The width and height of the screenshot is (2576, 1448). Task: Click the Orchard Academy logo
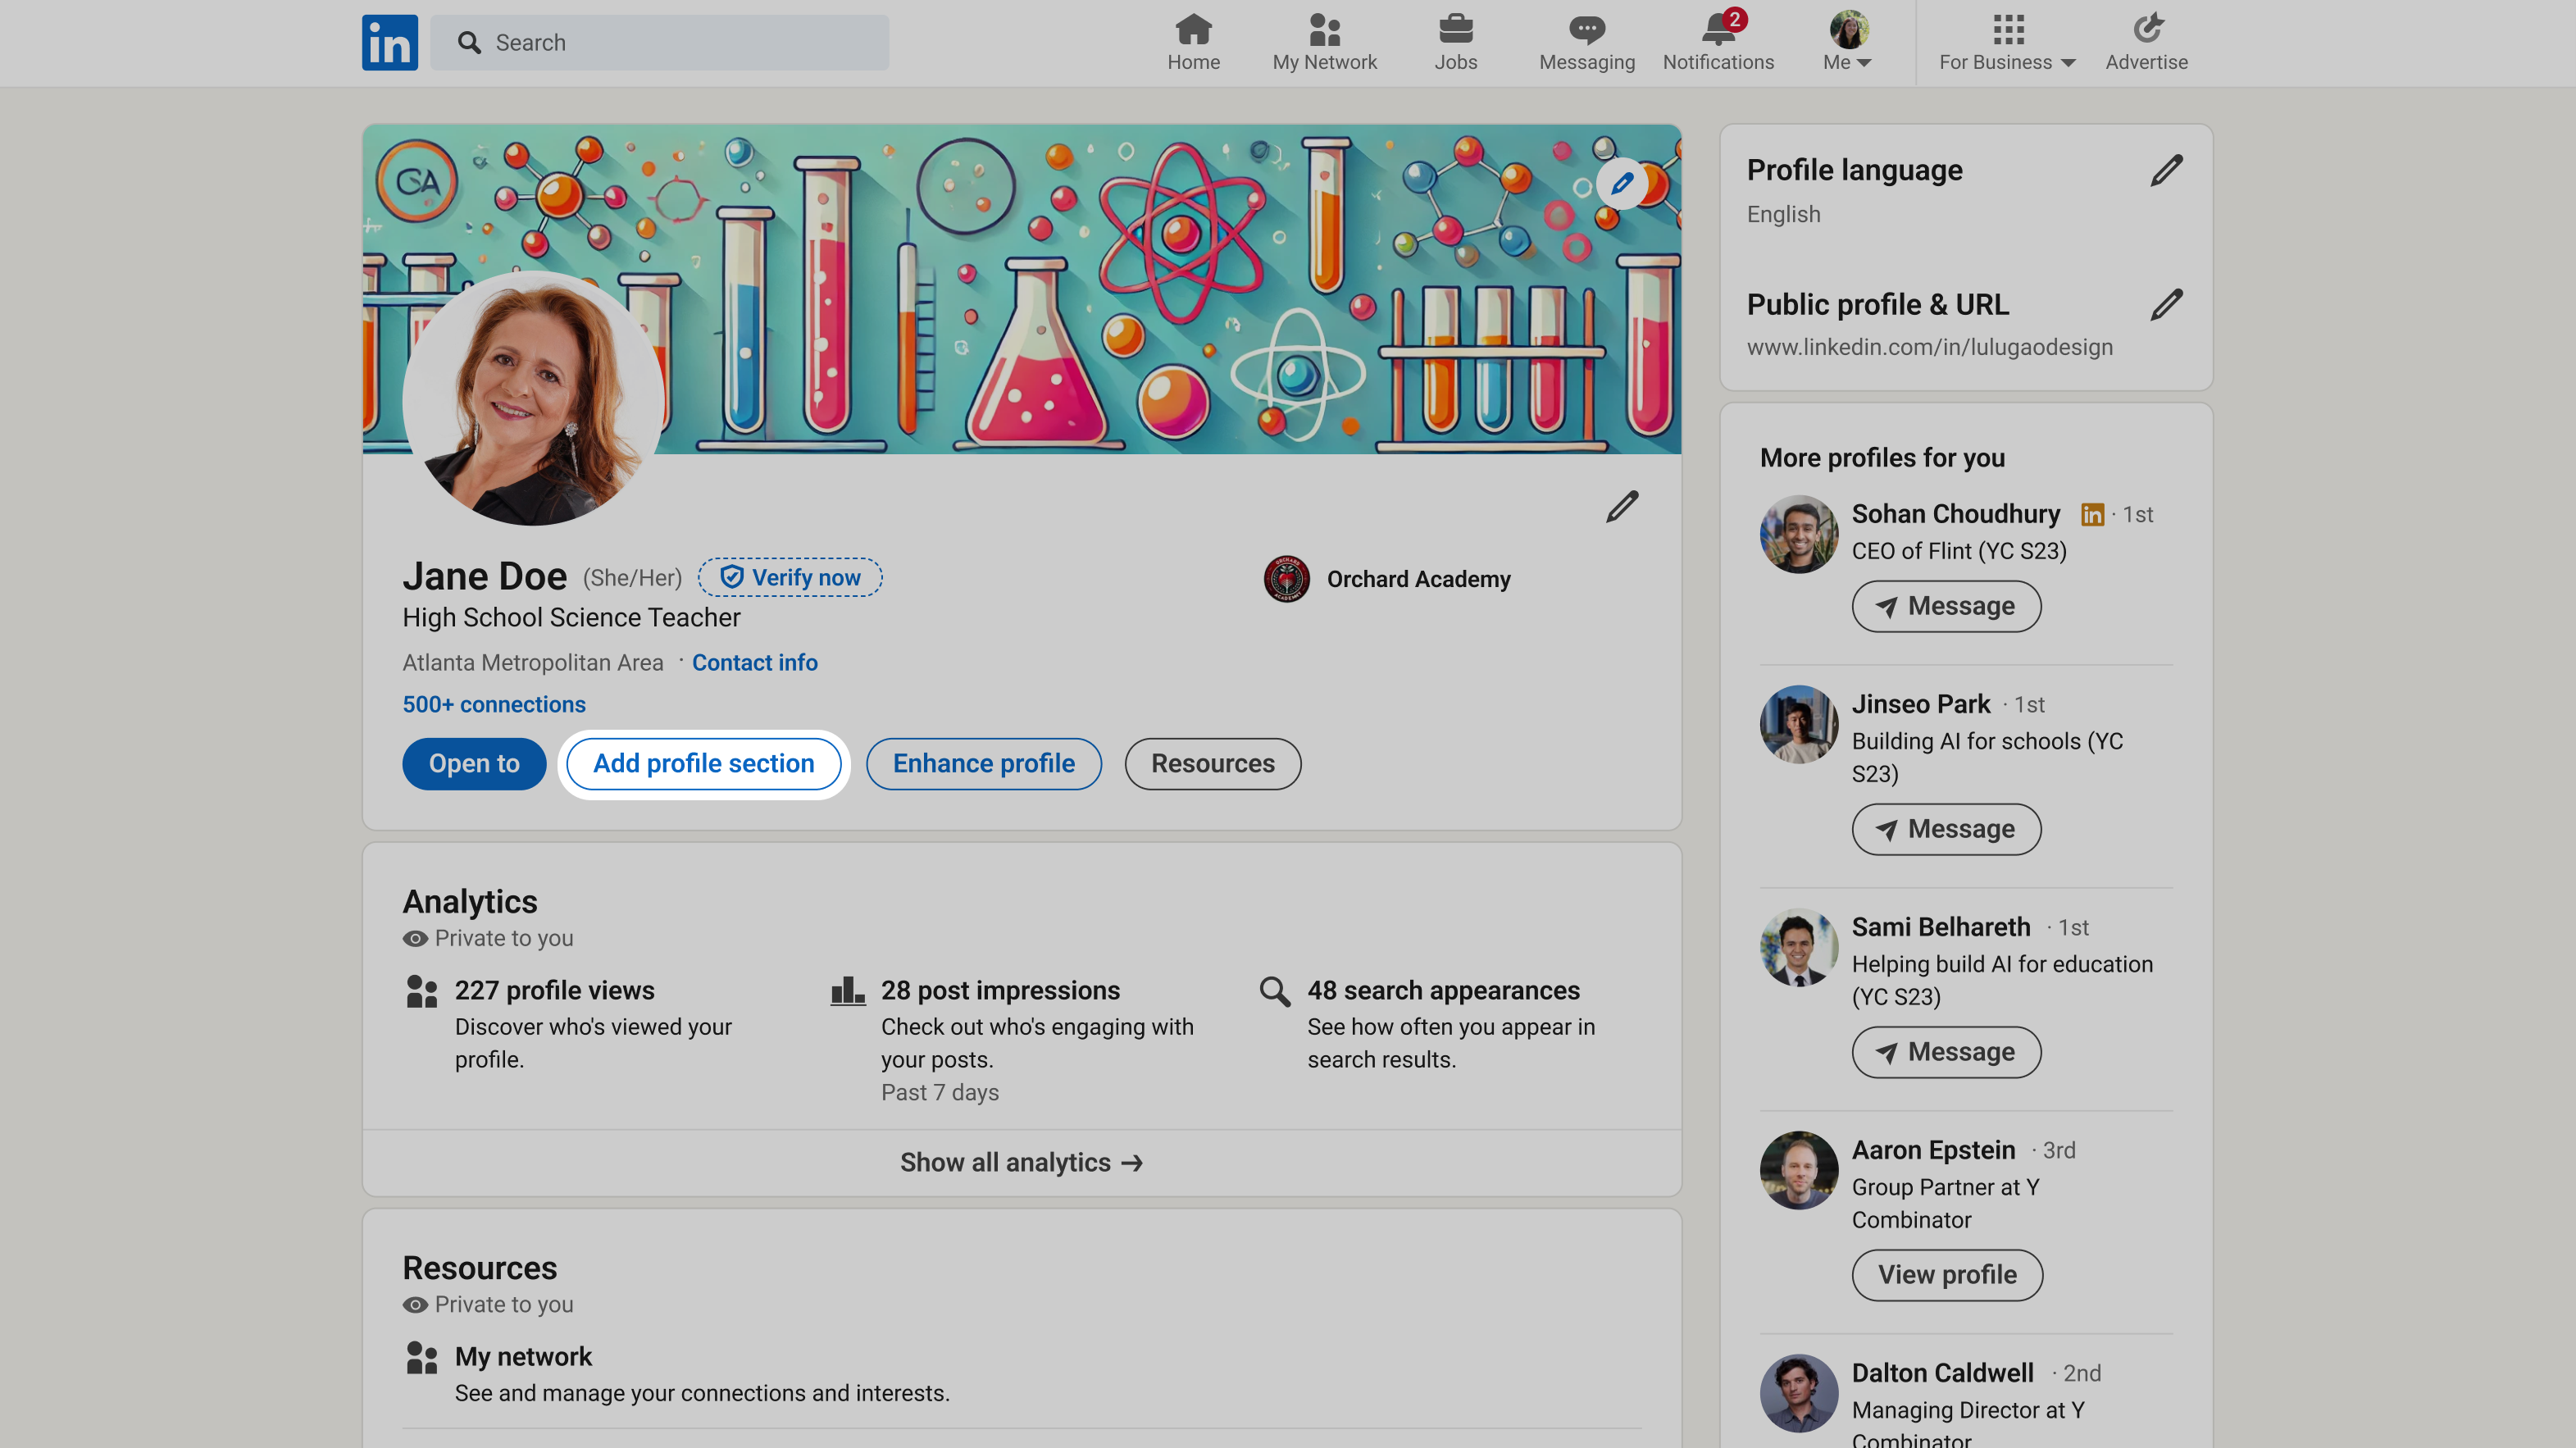tap(1286, 579)
